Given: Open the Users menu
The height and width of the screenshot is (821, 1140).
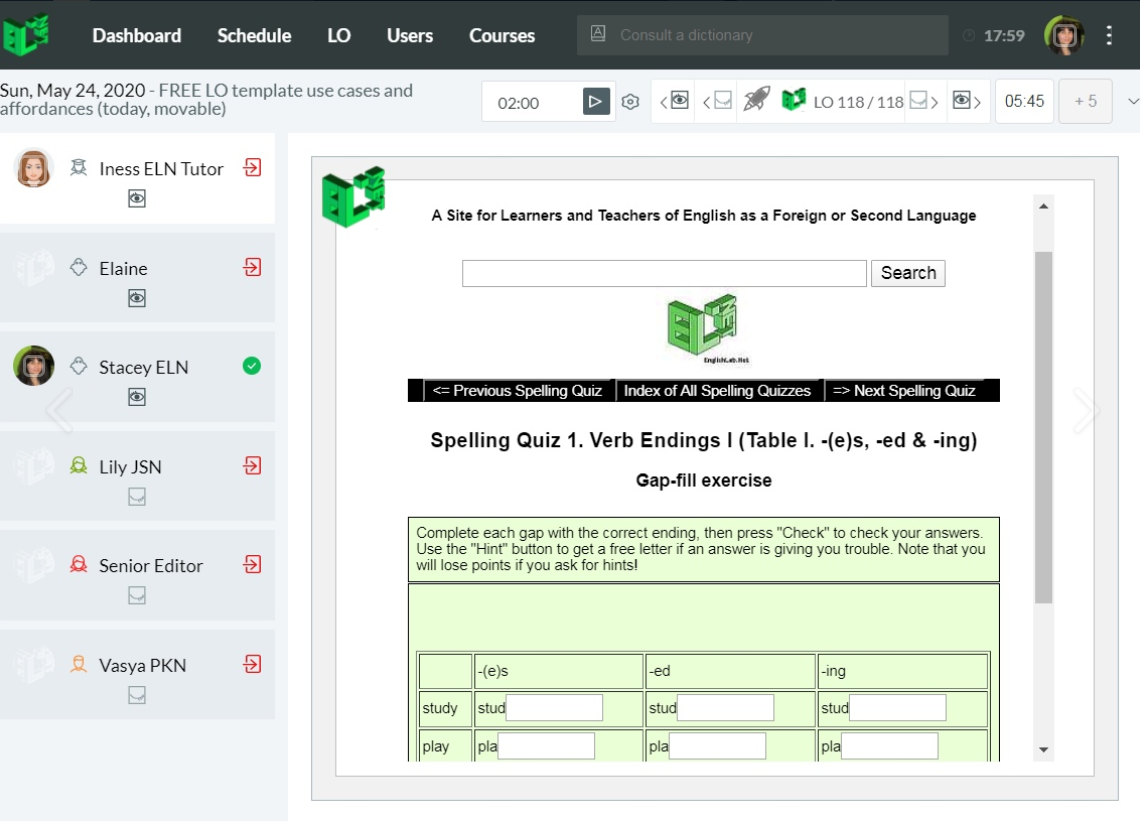Looking at the screenshot, I should 409,36.
